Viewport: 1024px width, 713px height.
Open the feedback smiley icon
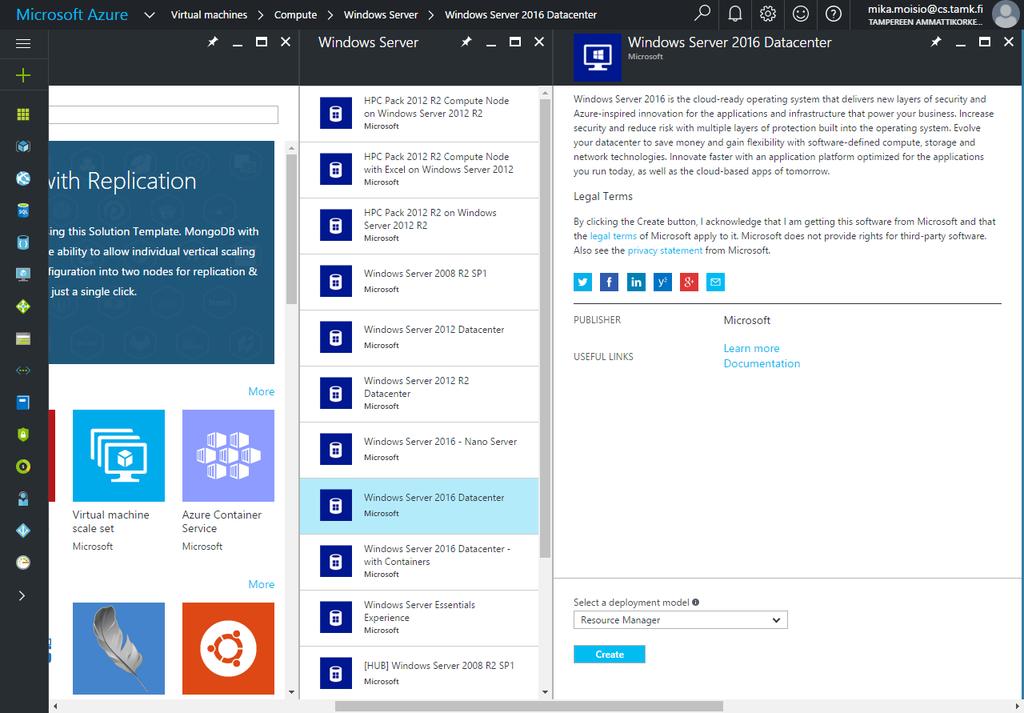[801, 14]
